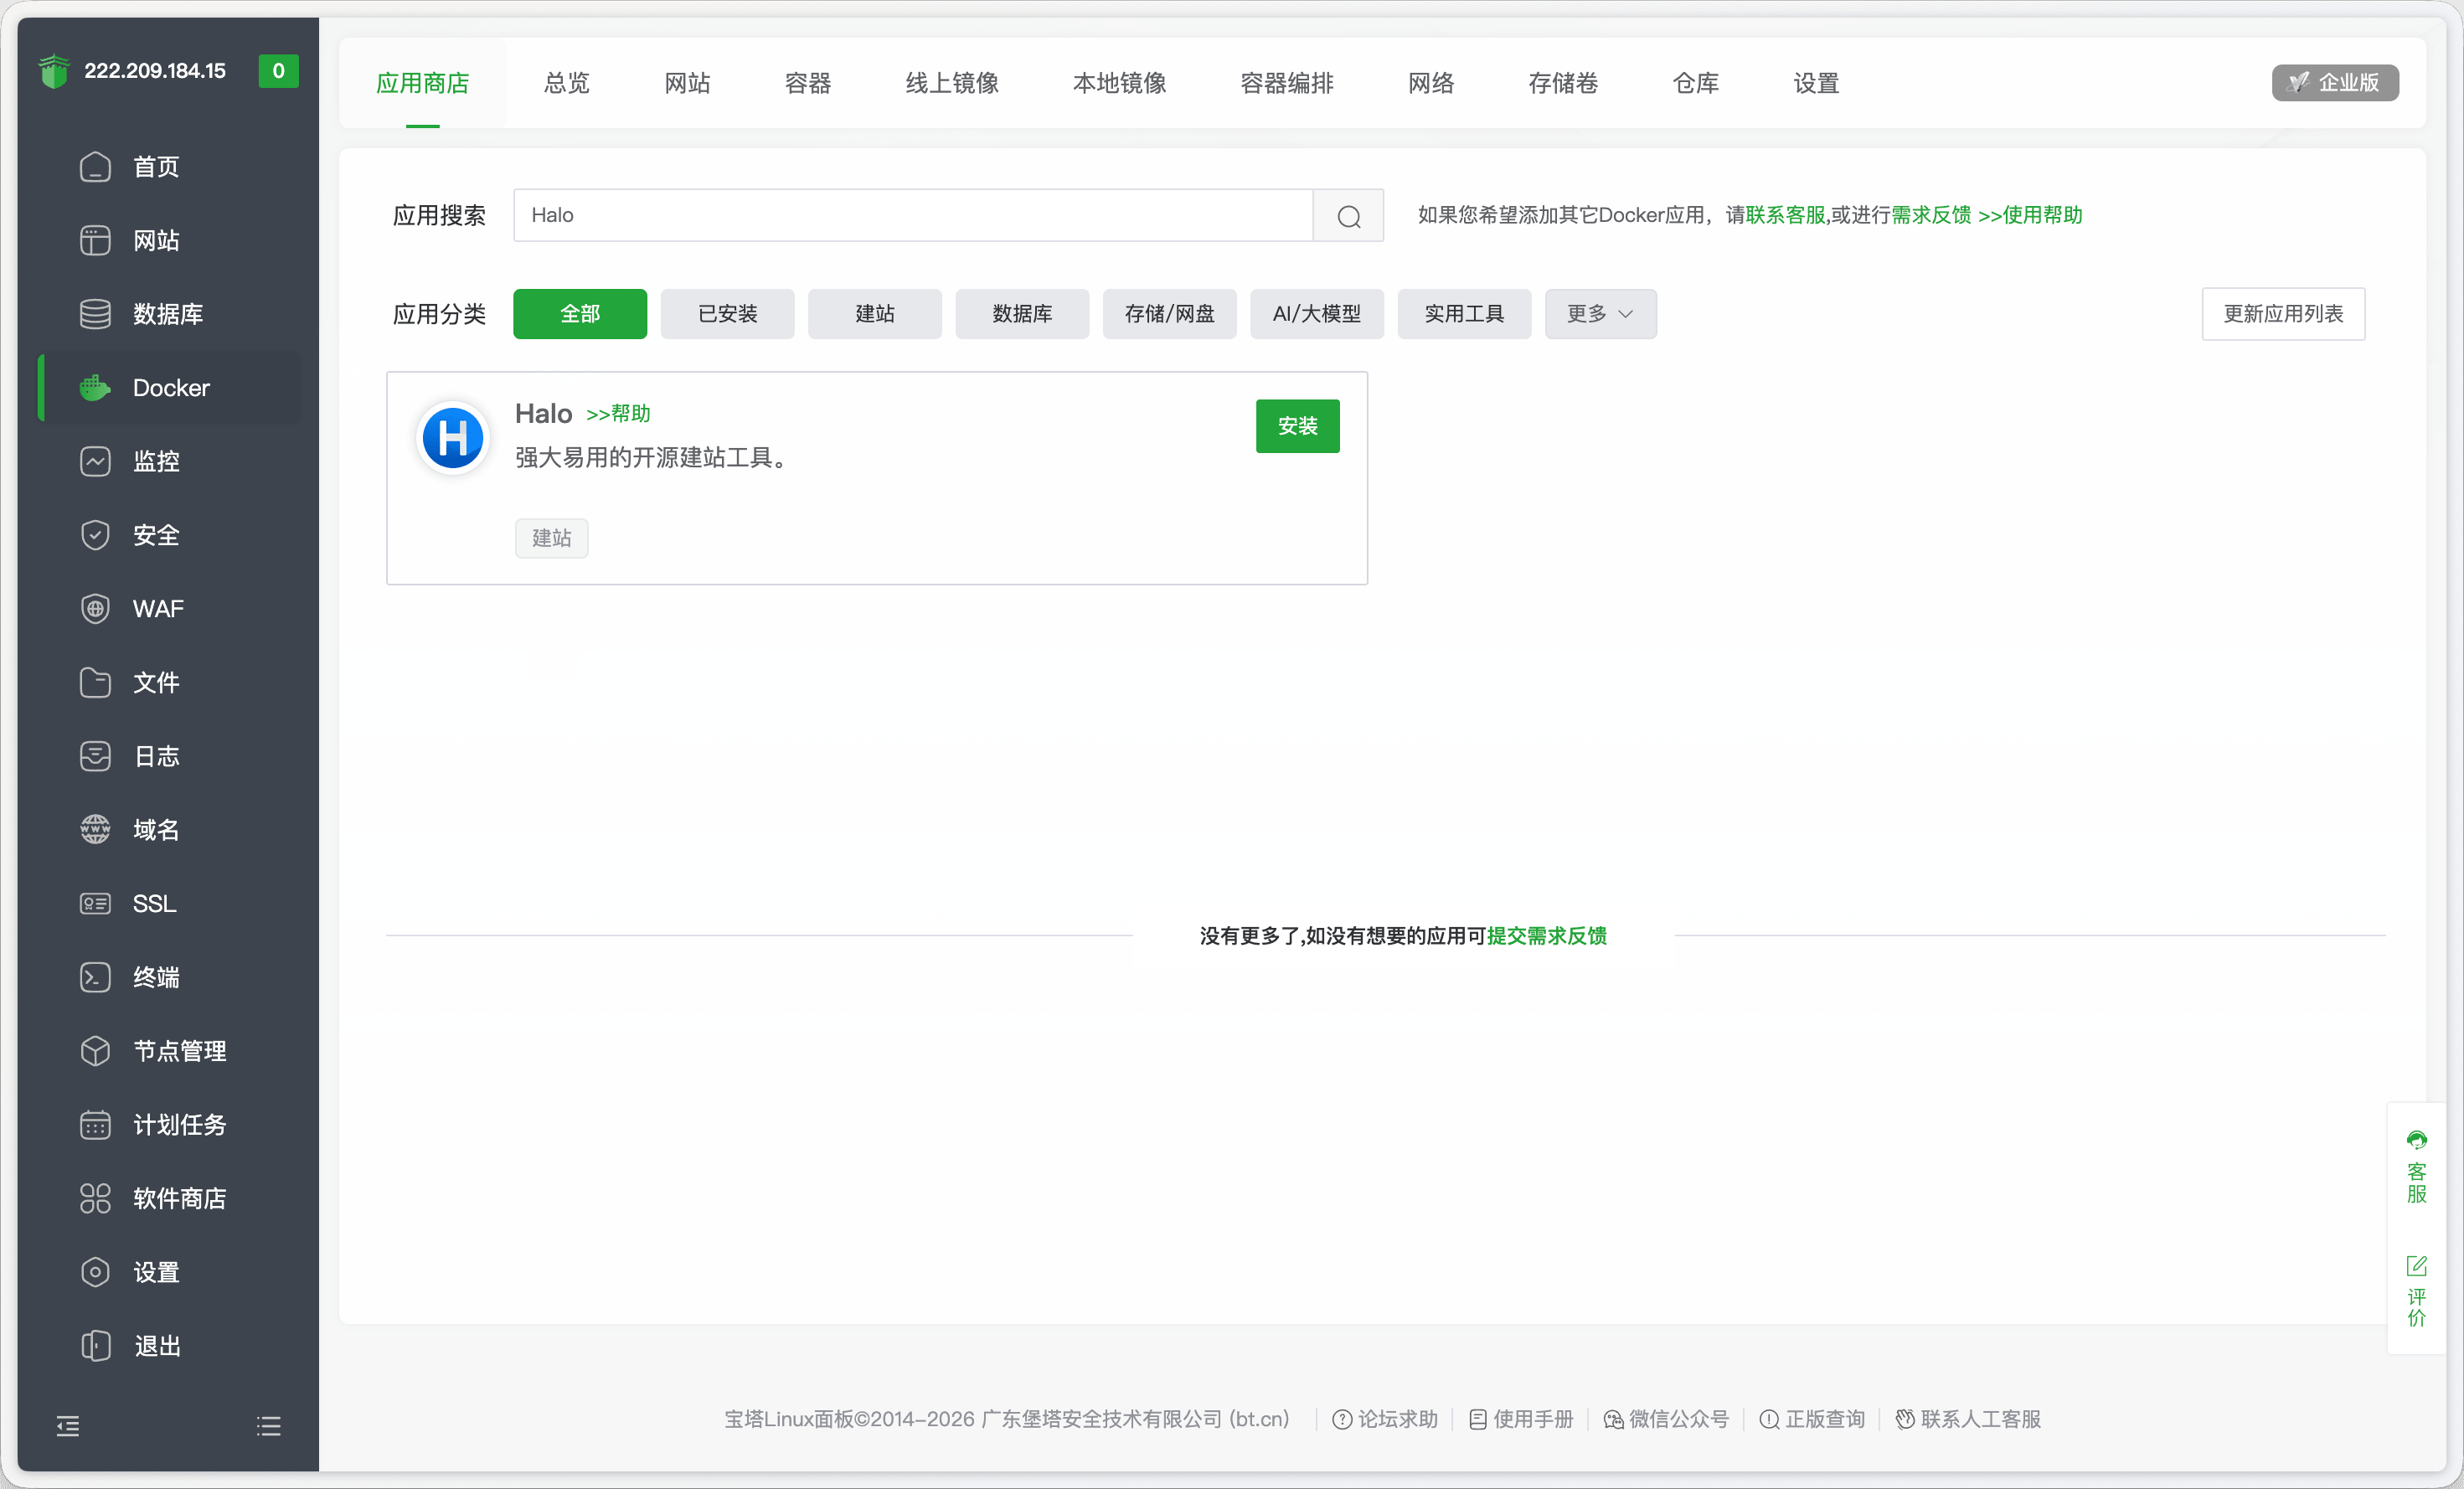
Task: Open WAF settings in the sidebar
Action: pyautogui.click(x=157, y=608)
